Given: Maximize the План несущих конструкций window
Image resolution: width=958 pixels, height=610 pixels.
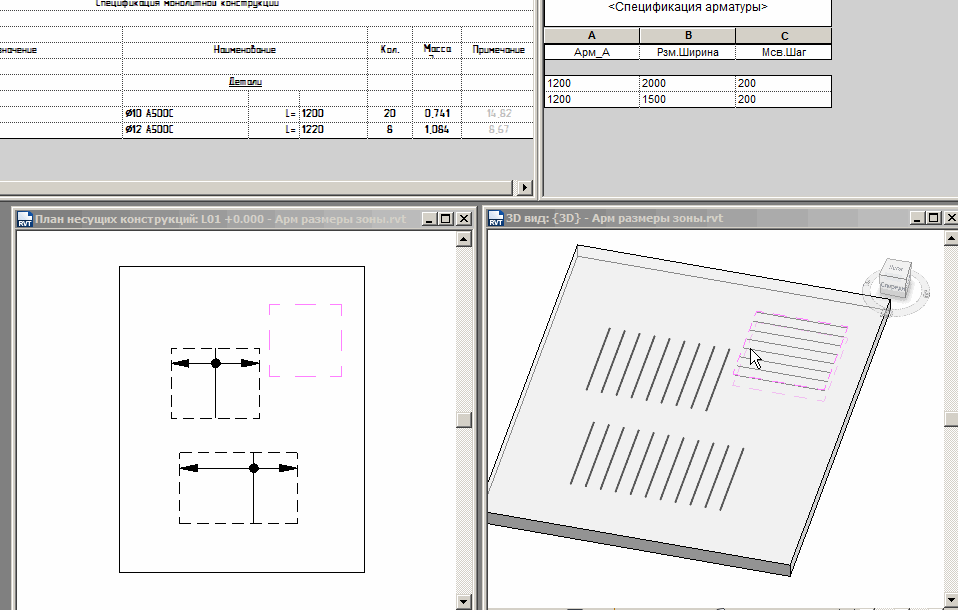Looking at the screenshot, I should (x=447, y=219).
